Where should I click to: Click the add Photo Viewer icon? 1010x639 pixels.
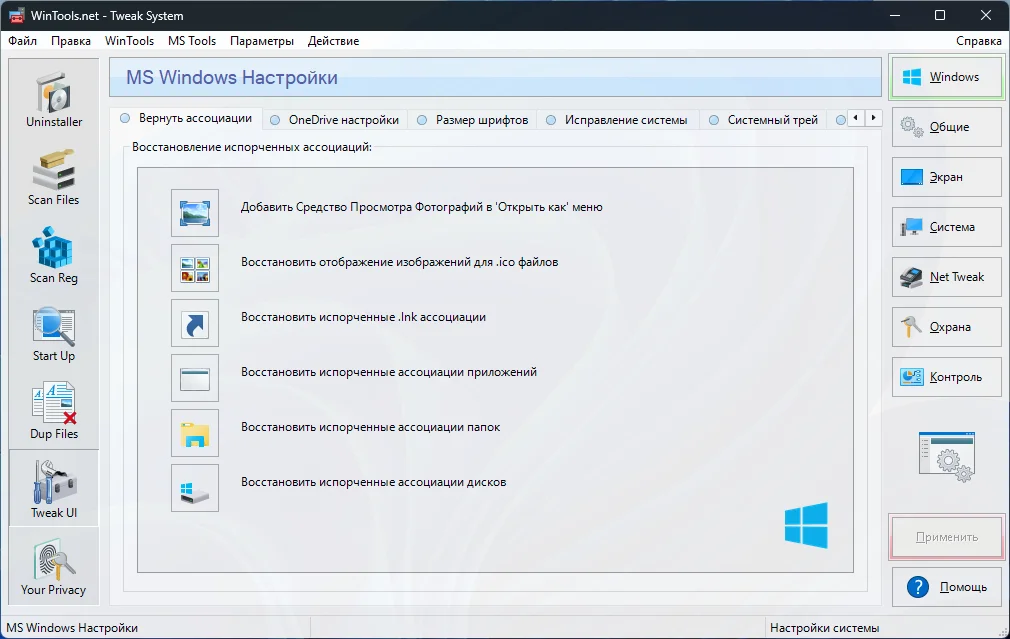[194, 212]
